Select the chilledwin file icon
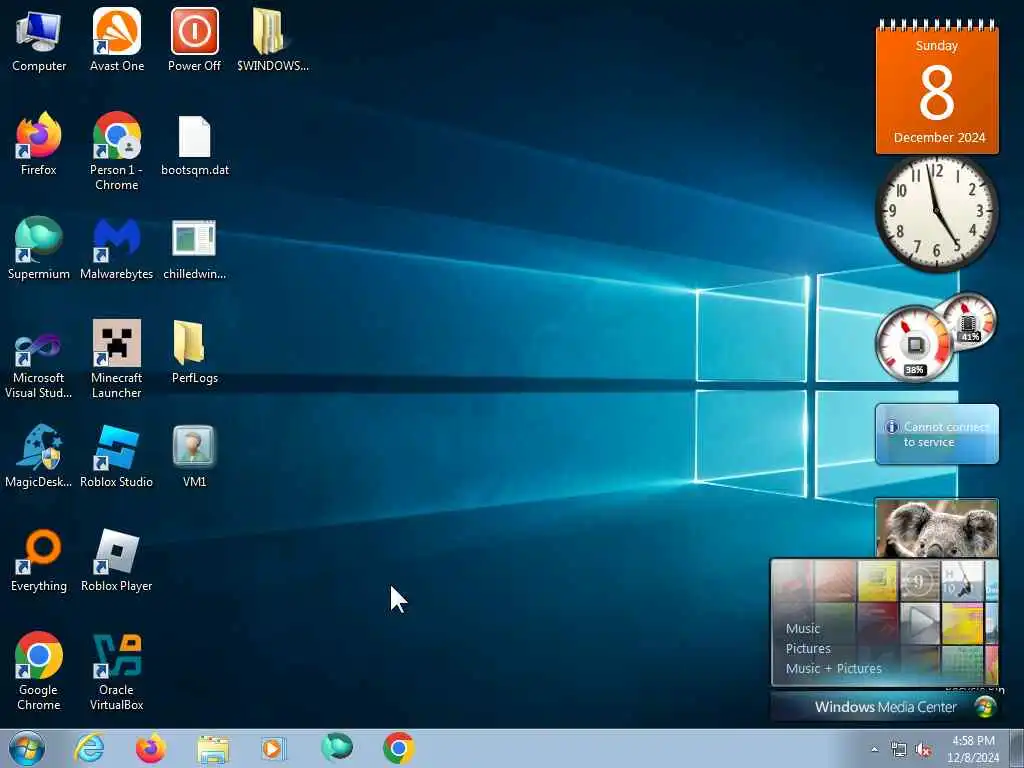This screenshot has width=1024, height=768. (x=195, y=248)
